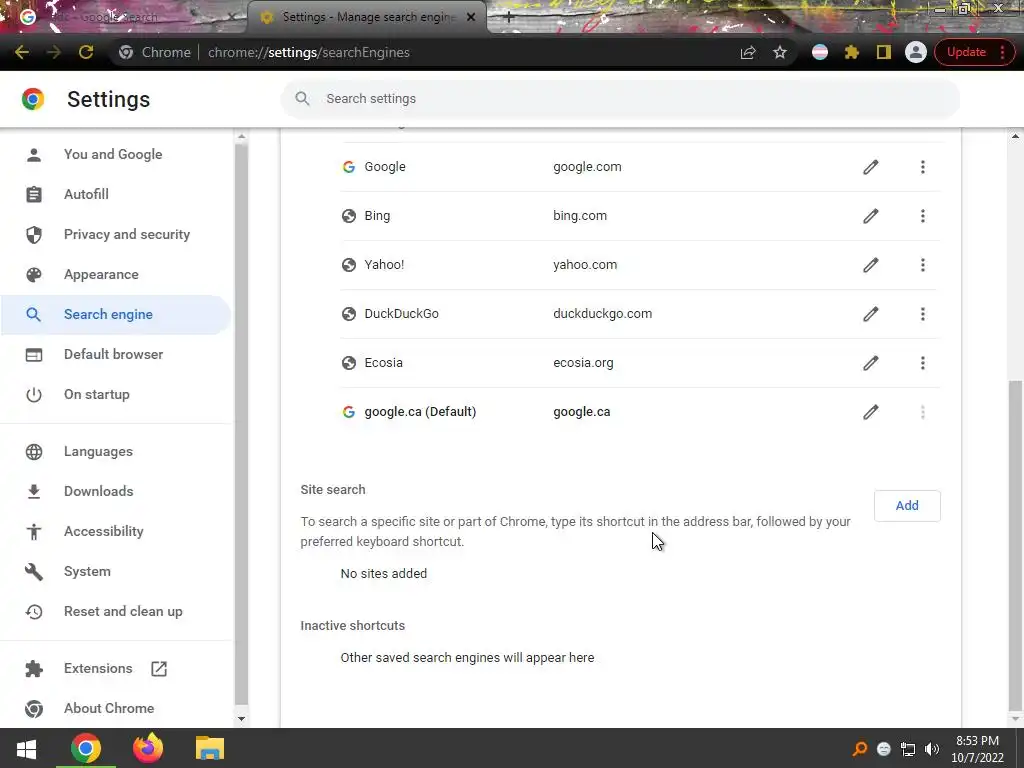This screenshot has height=768, width=1024.
Task: Open You and Google settings
Action: [115, 155]
